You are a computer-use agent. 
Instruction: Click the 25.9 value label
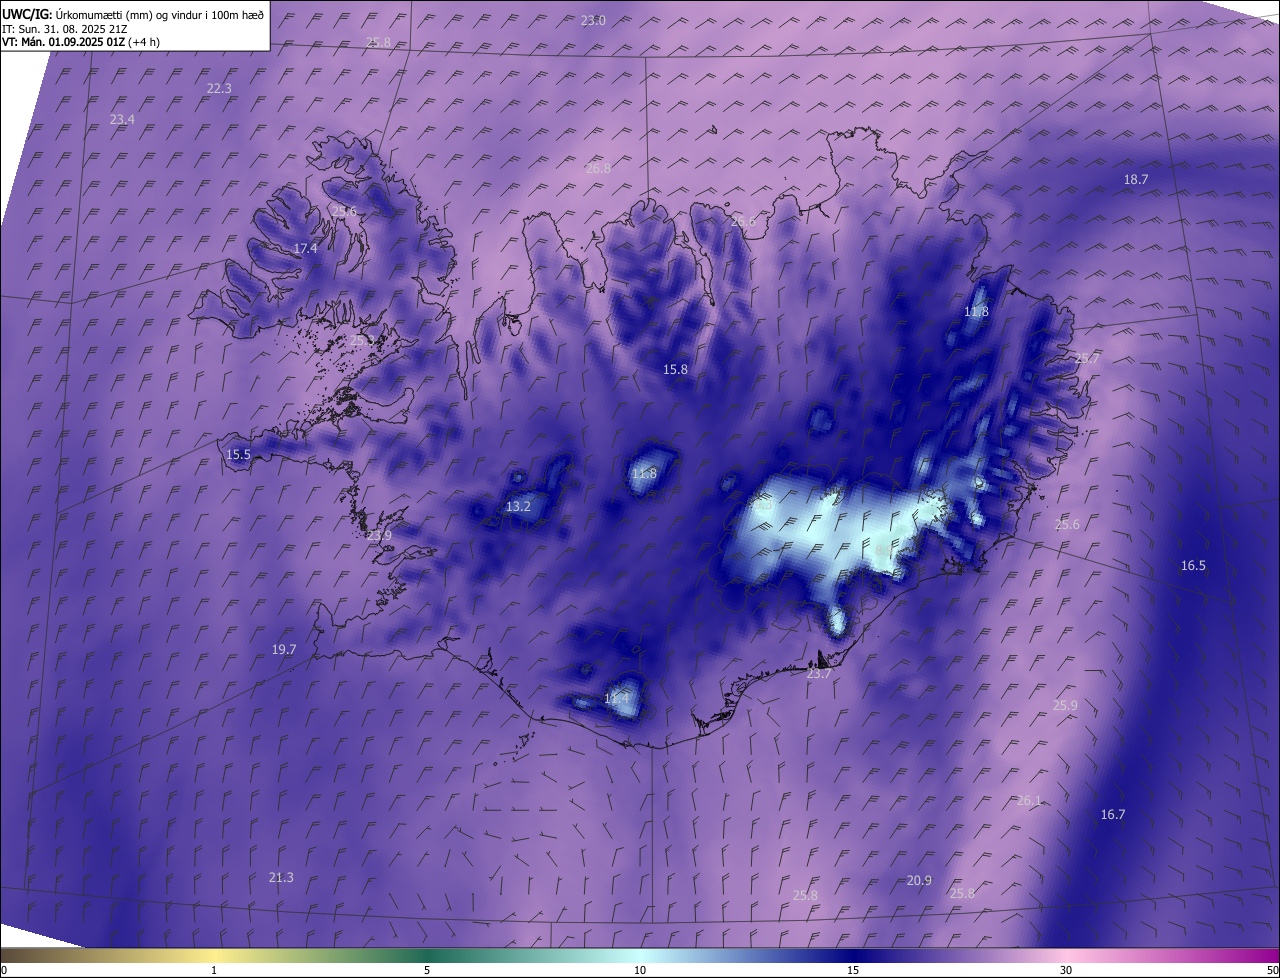(x=1065, y=705)
